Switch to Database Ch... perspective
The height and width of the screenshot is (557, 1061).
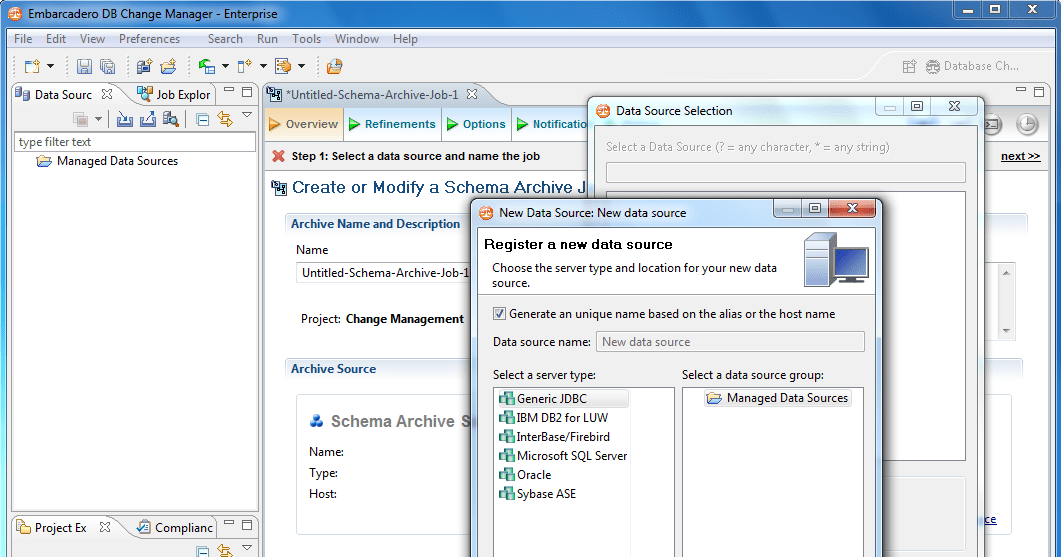pyautogui.click(x=972, y=66)
